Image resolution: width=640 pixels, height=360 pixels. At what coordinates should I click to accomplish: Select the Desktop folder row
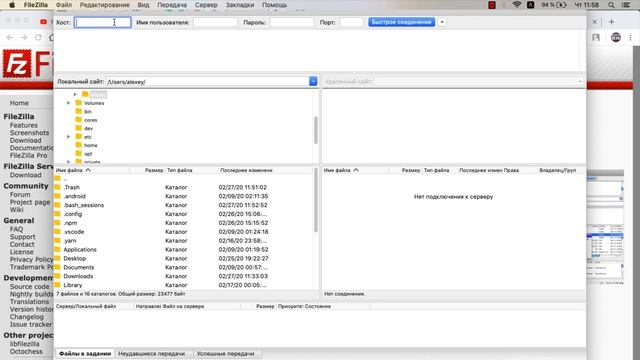pyautogui.click(x=184, y=259)
